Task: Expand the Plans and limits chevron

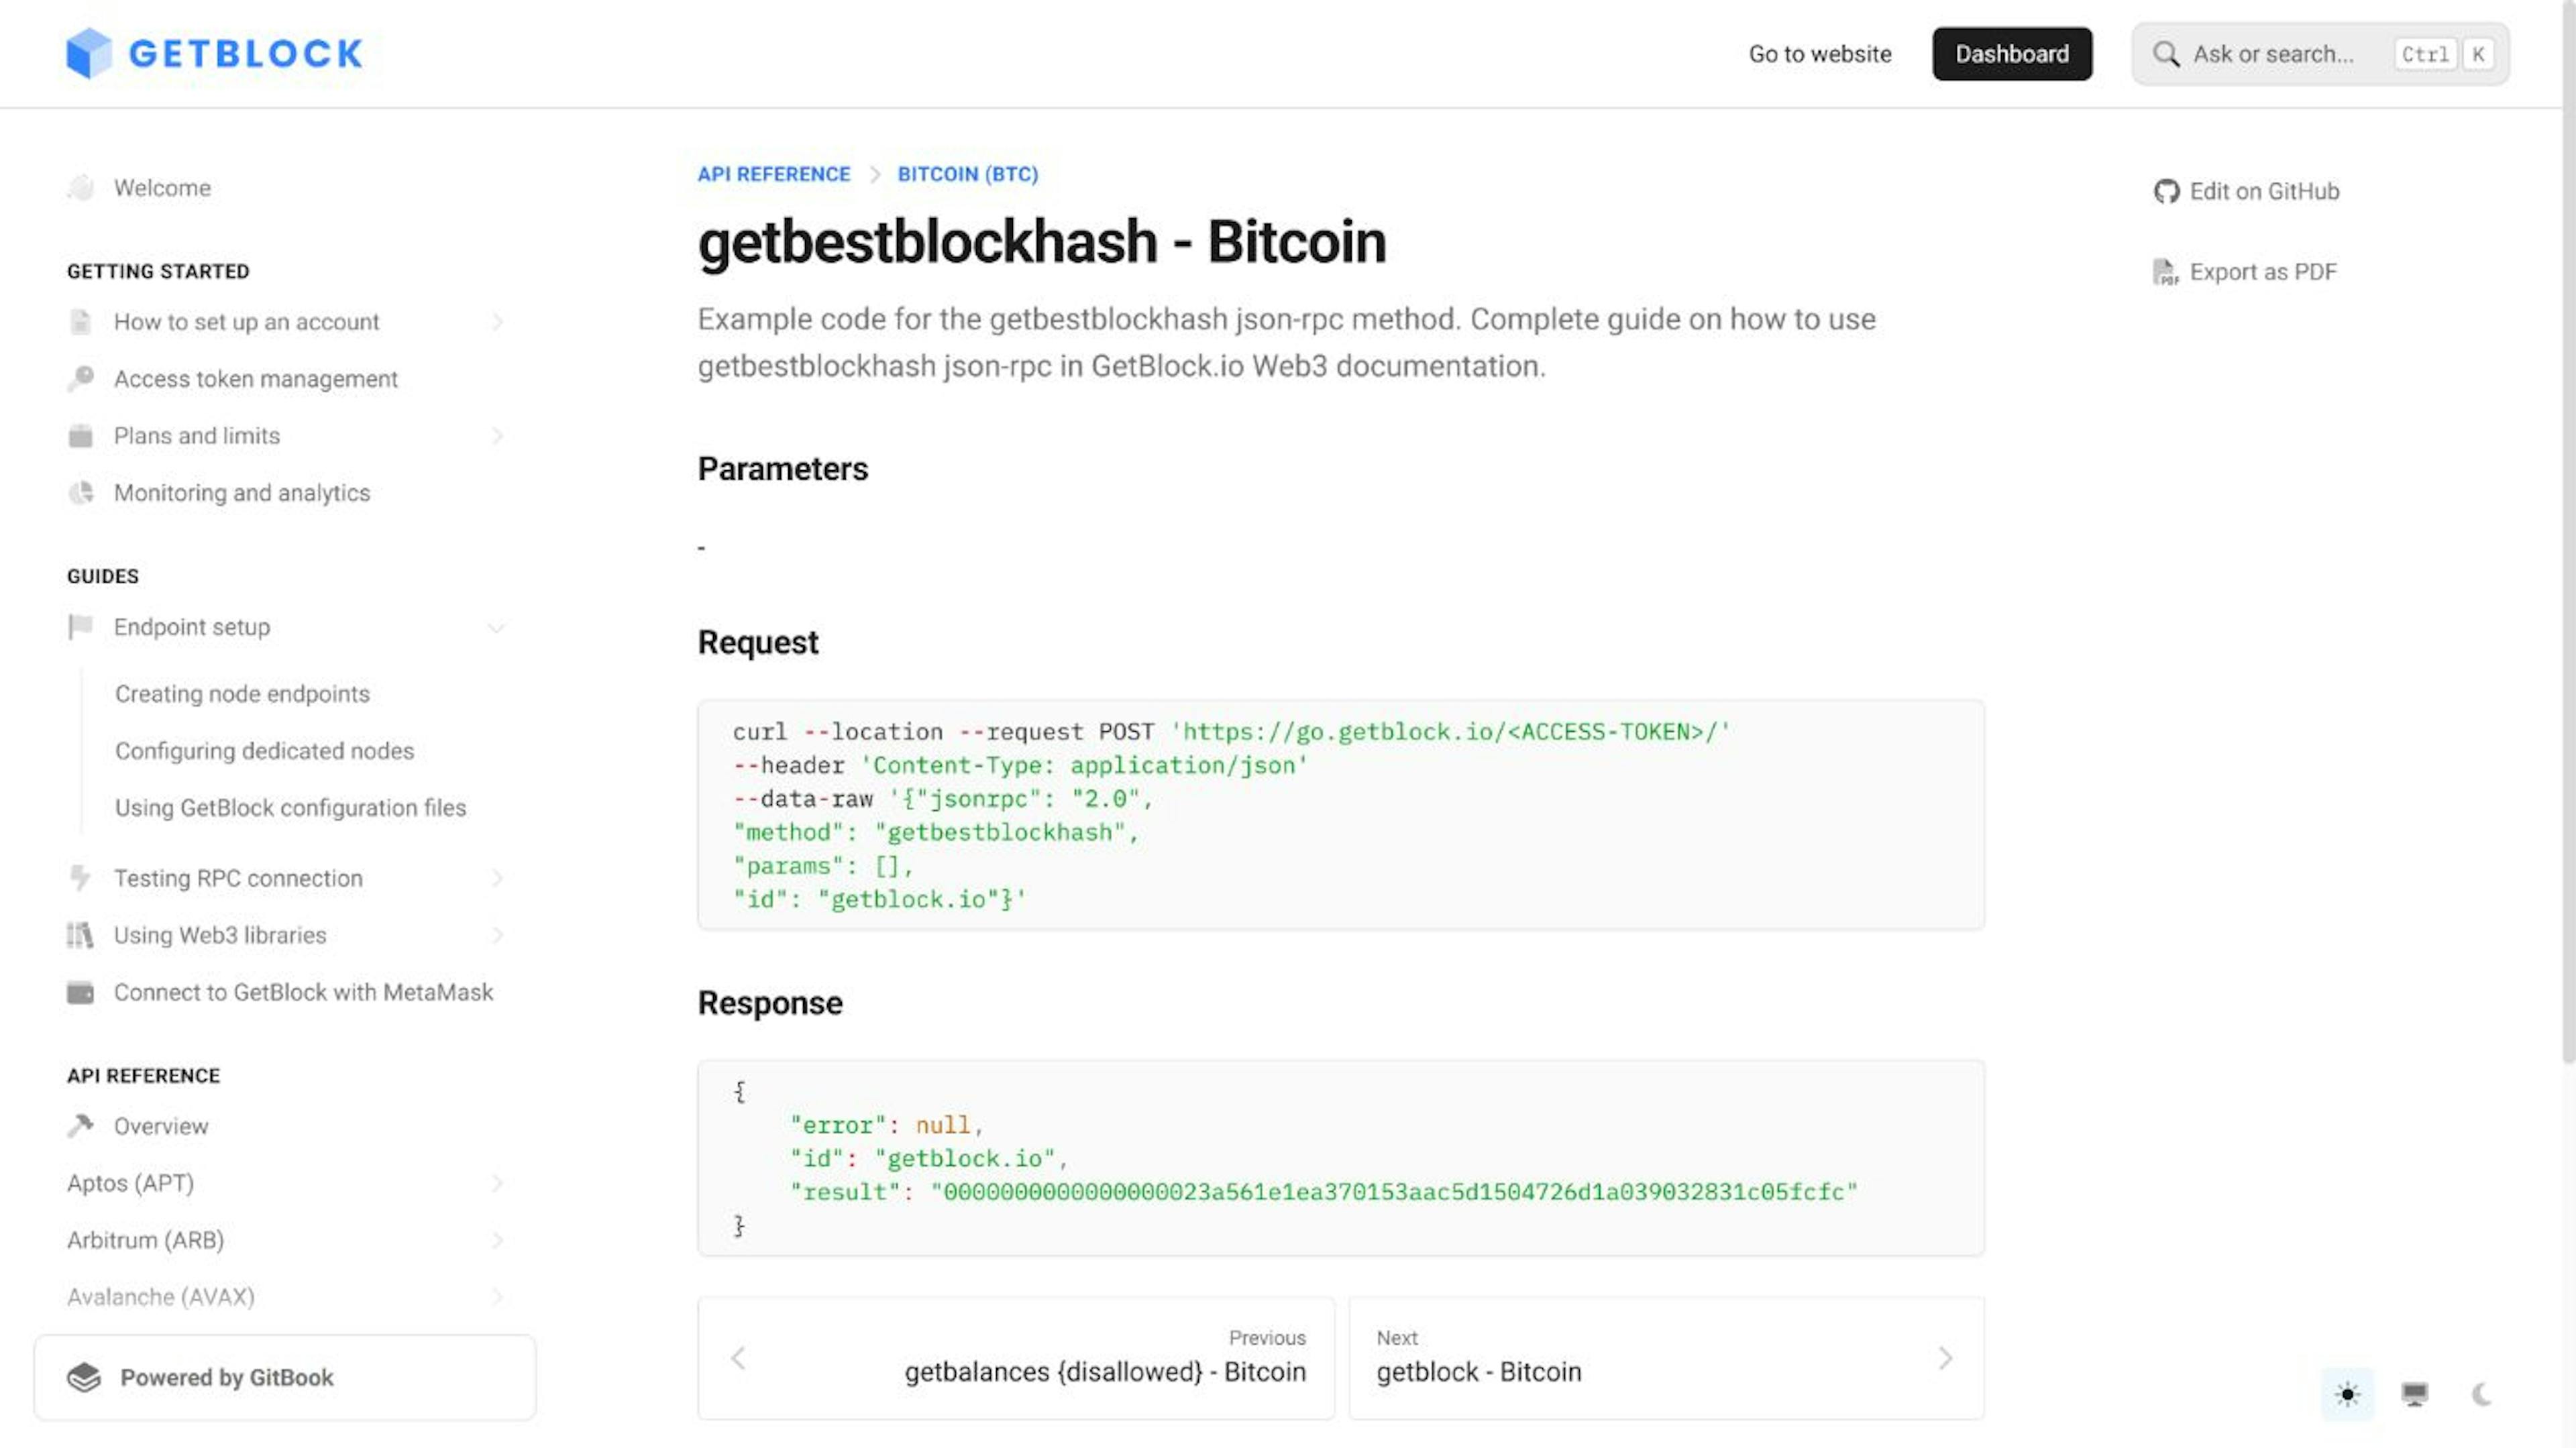Action: tap(496, 436)
